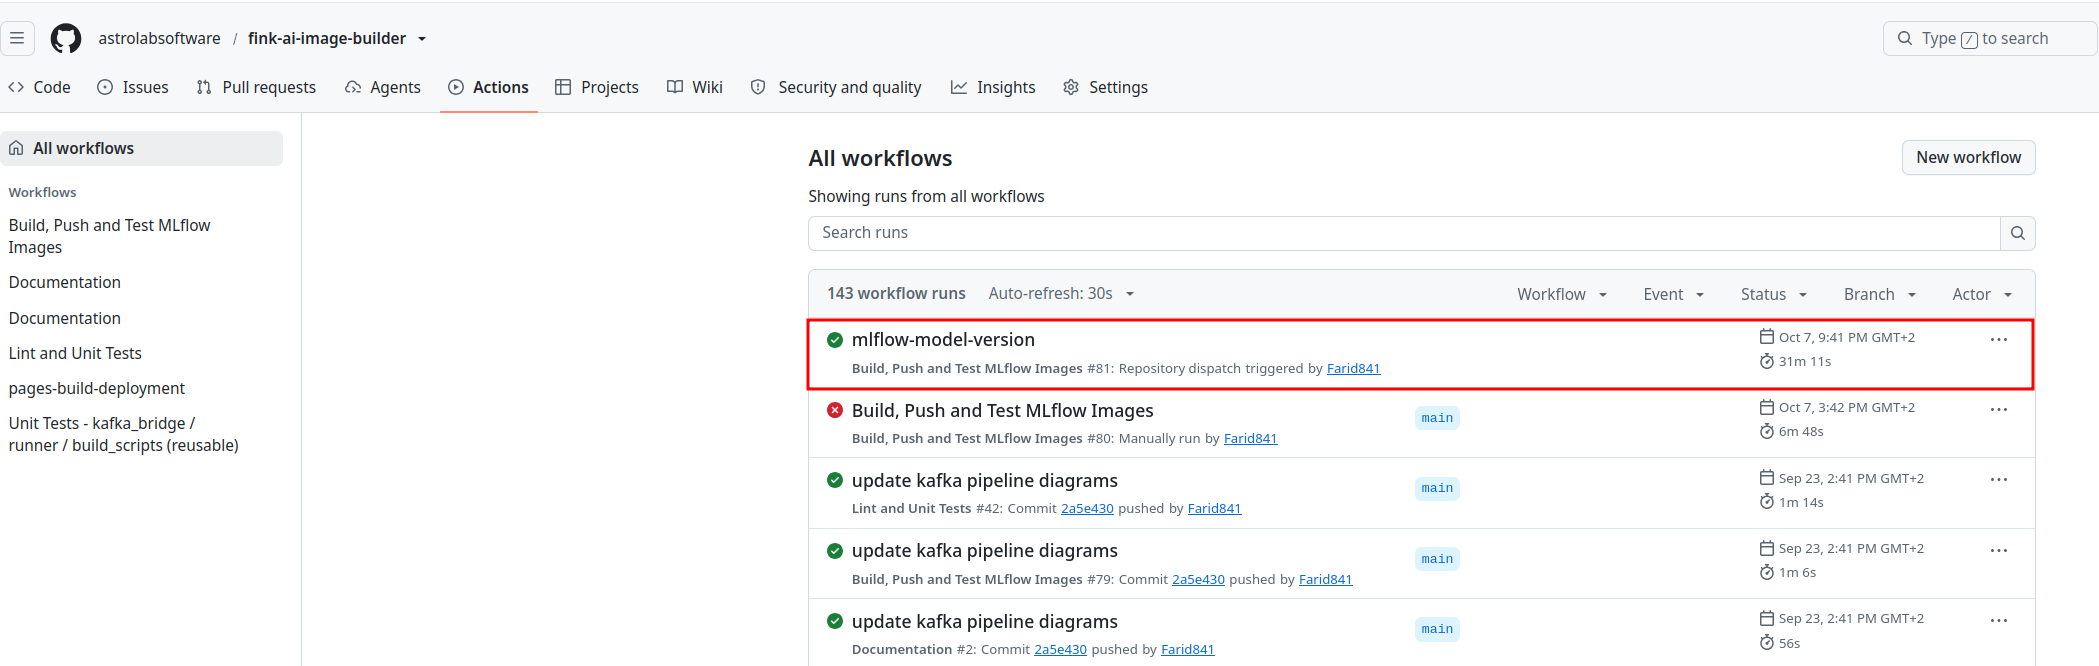Expand the Auto-refresh: 30s dropdown

click(1061, 293)
